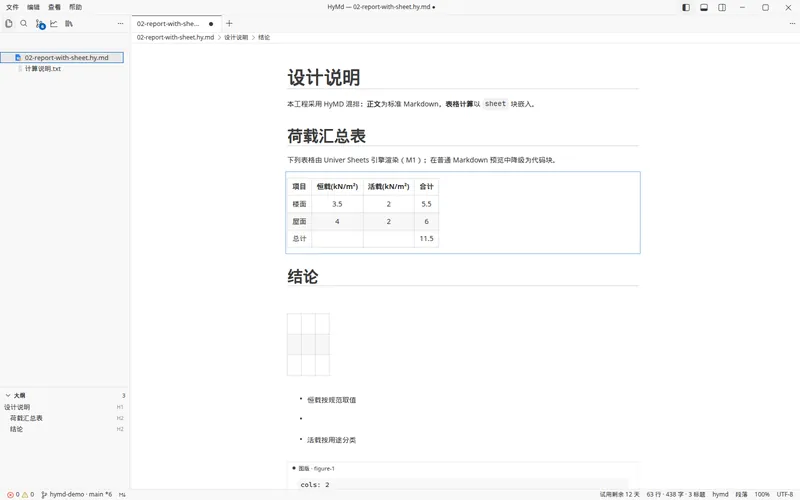Click the UTF-8 encoding indicator
The width and height of the screenshot is (800, 500).
pyautogui.click(x=785, y=494)
